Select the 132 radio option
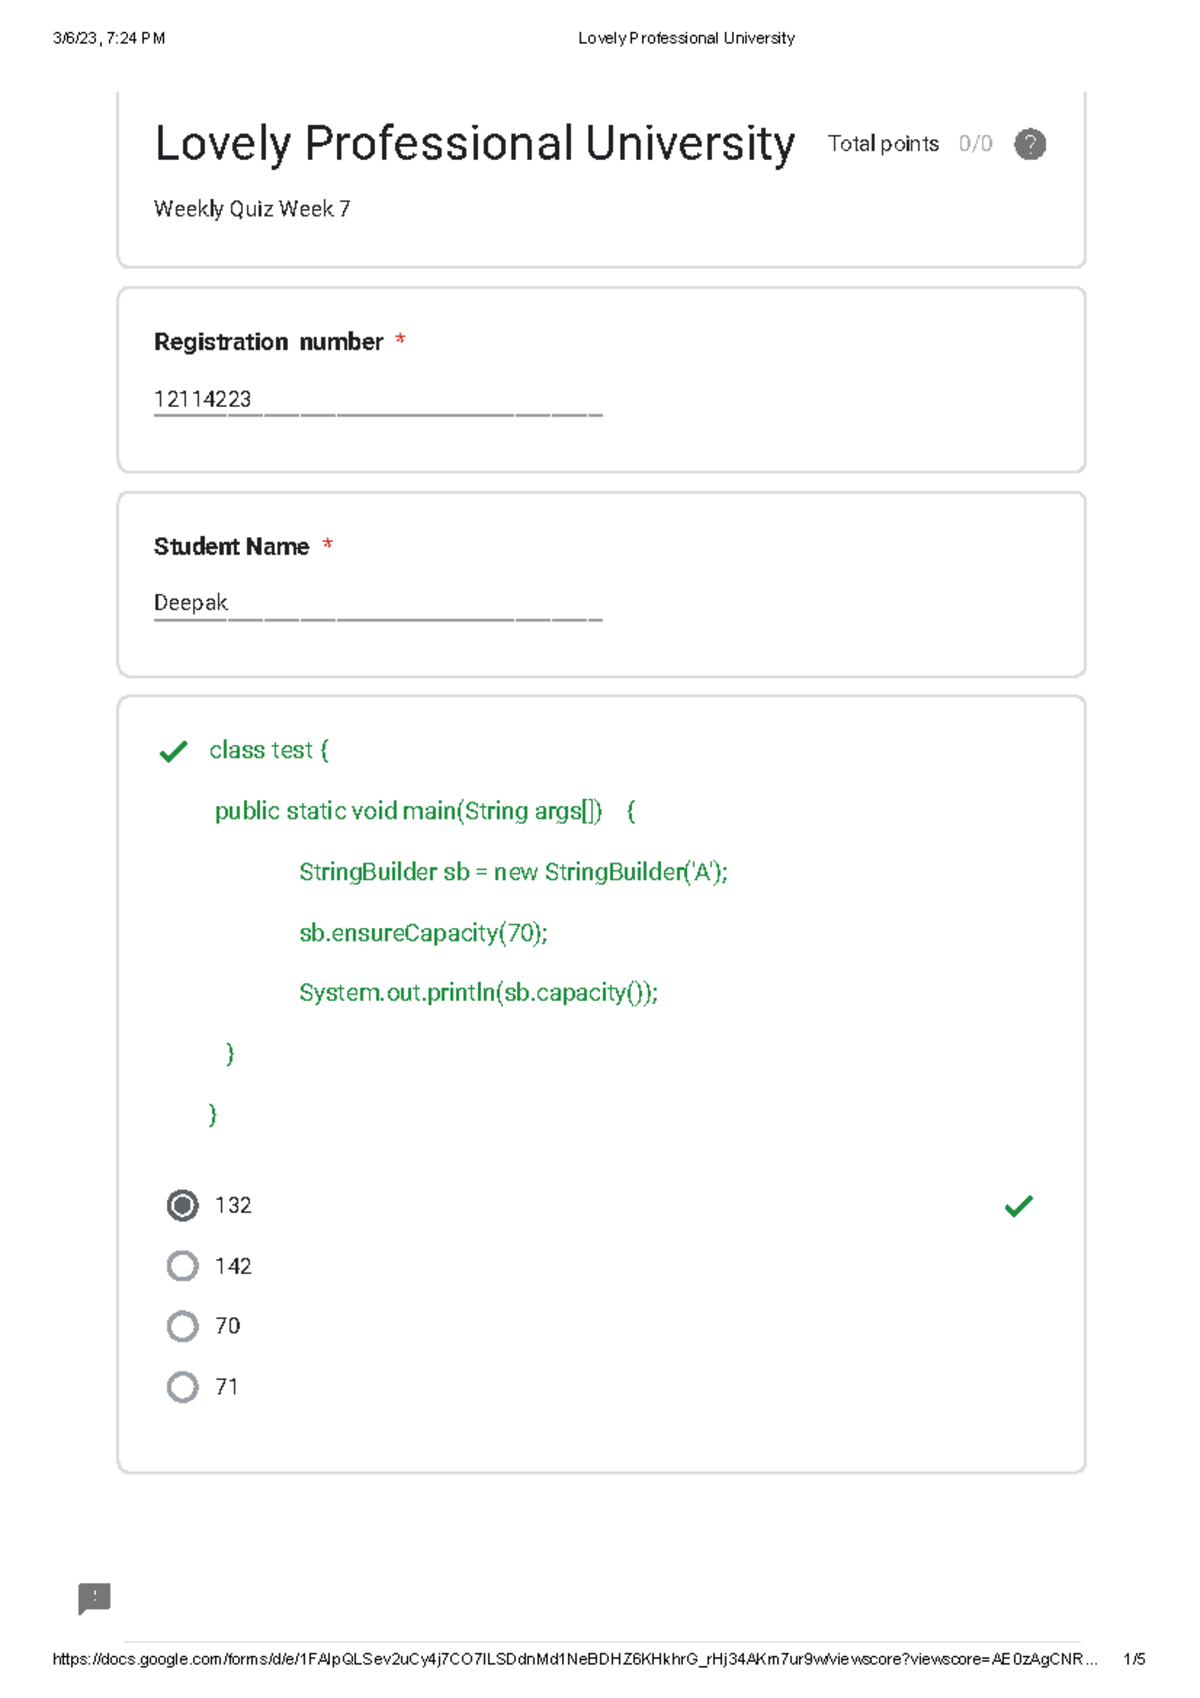The image size is (1200, 1698). pos(182,1206)
